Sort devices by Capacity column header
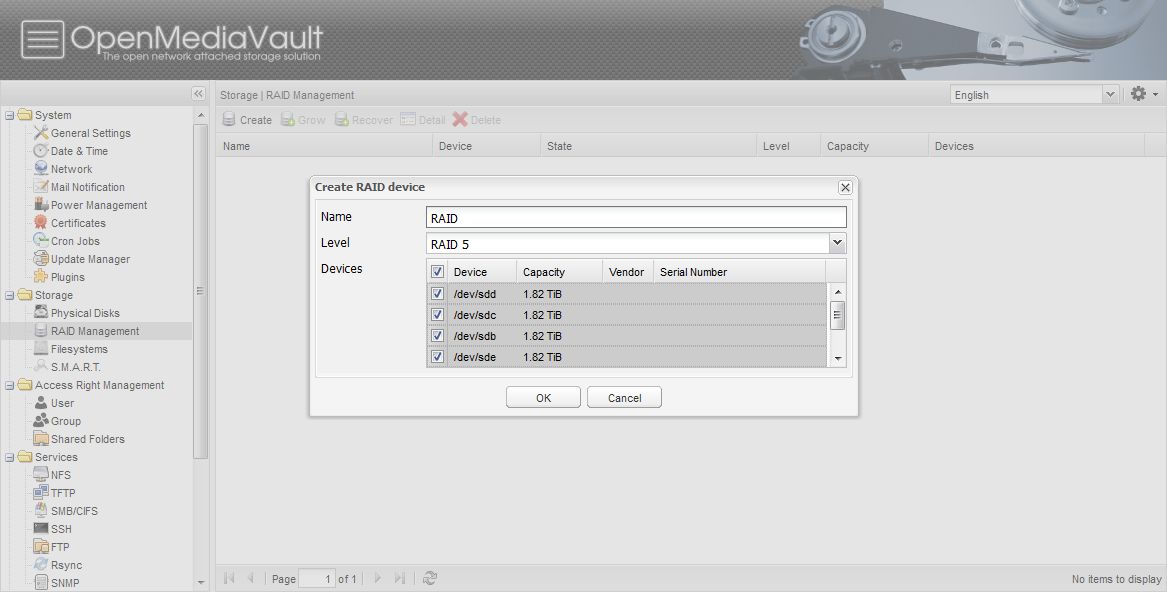The image size is (1167, 592). (x=559, y=272)
